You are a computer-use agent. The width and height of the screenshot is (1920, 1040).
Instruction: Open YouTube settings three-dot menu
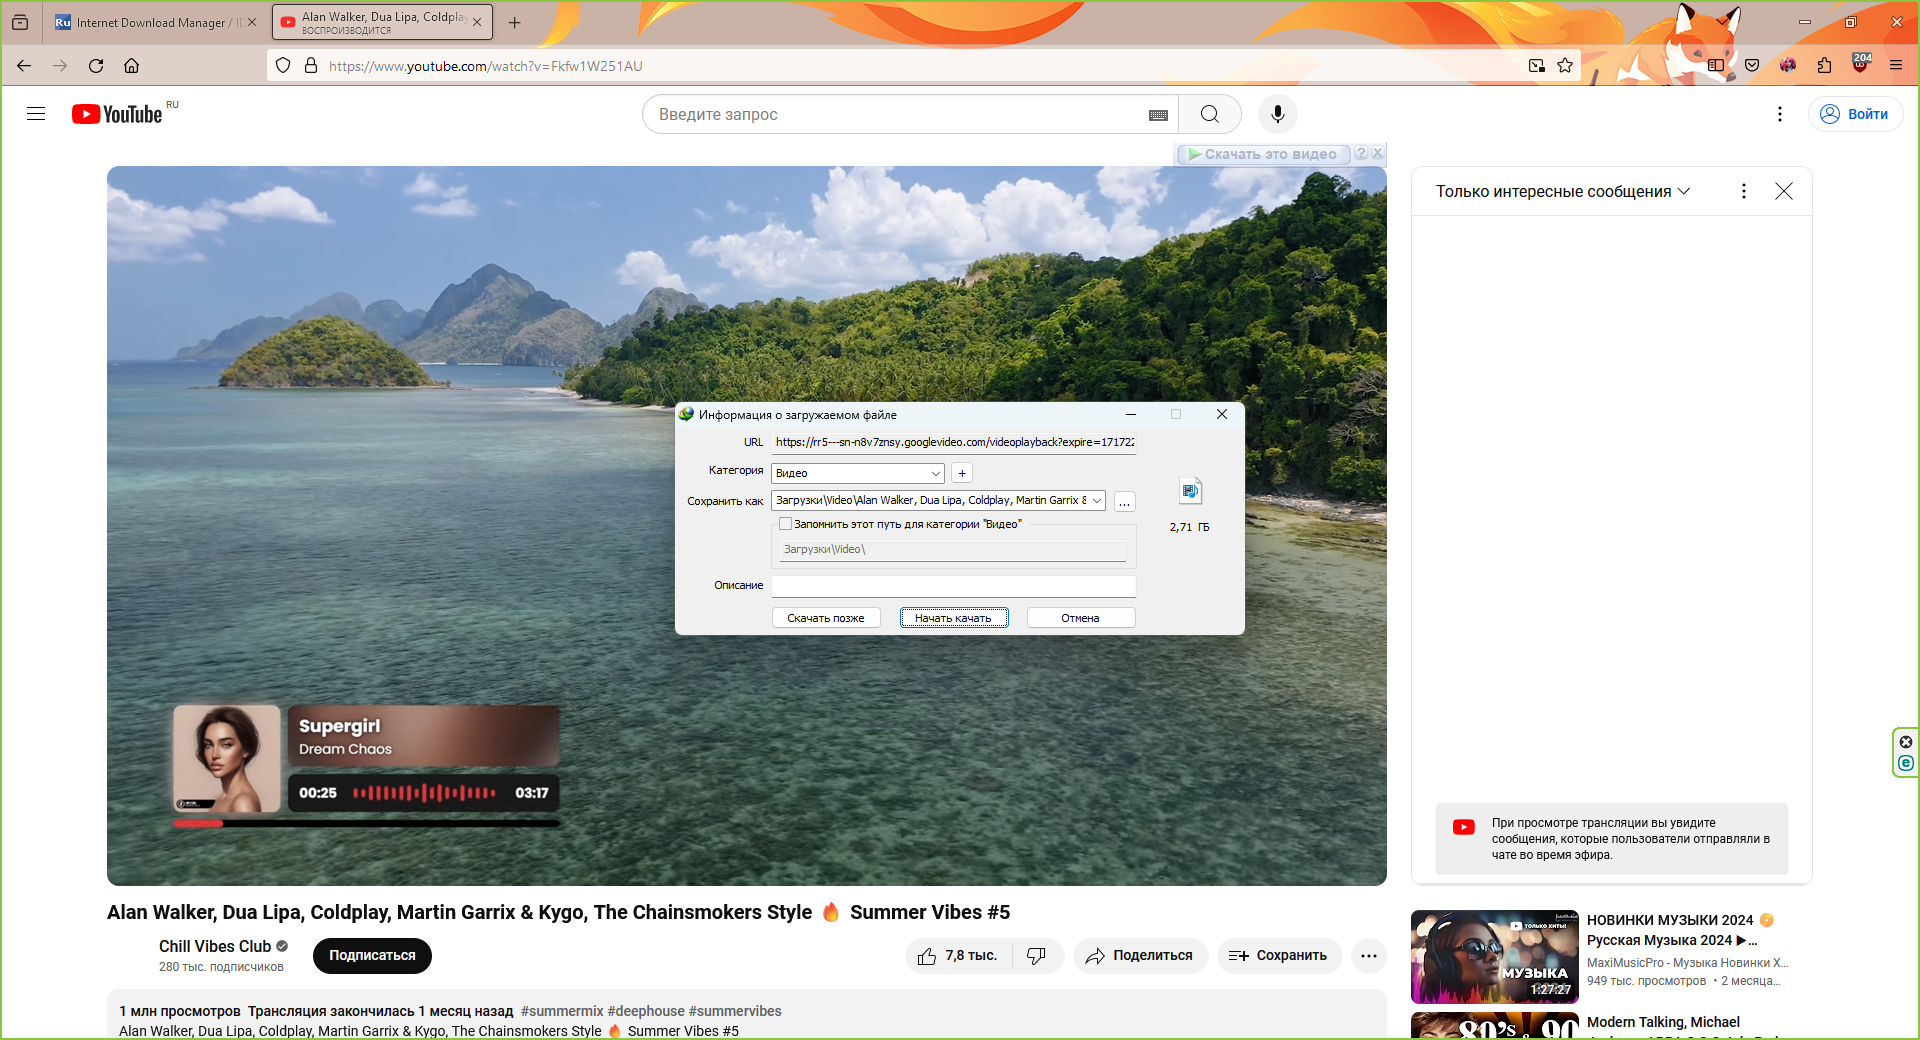point(1780,114)
